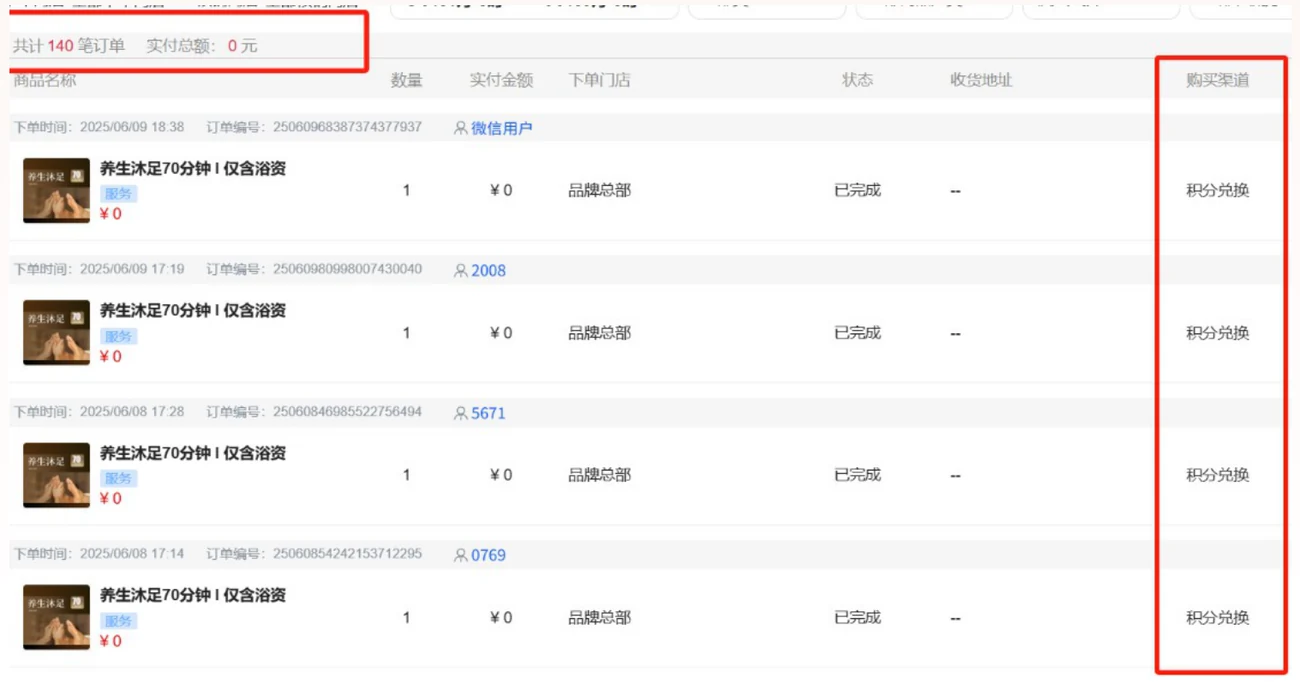Click the red ¥0 price under the 微信用户 order product
This screenshot has height=684, width=1300.
click(111, 214)
